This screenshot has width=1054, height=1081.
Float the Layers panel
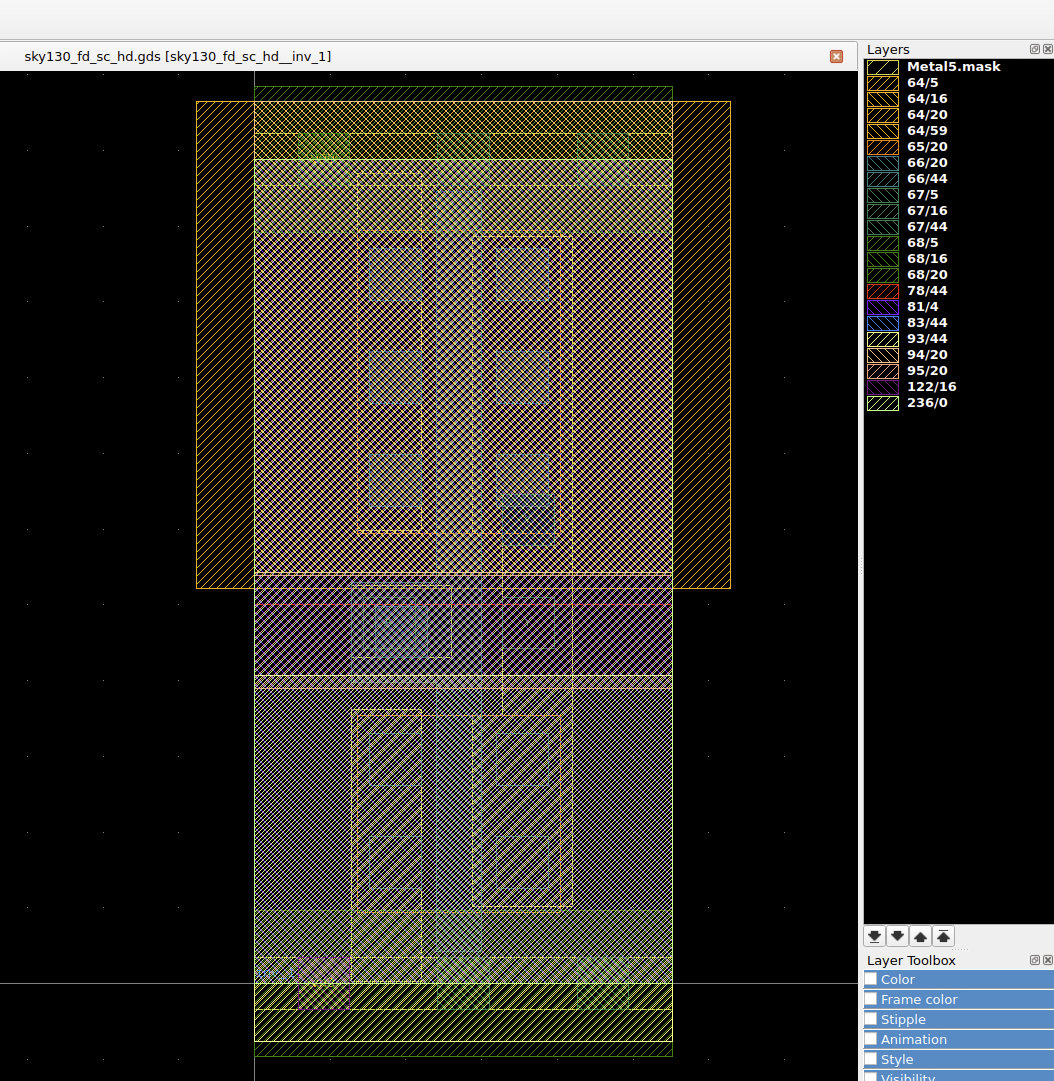click(1035, 49)
